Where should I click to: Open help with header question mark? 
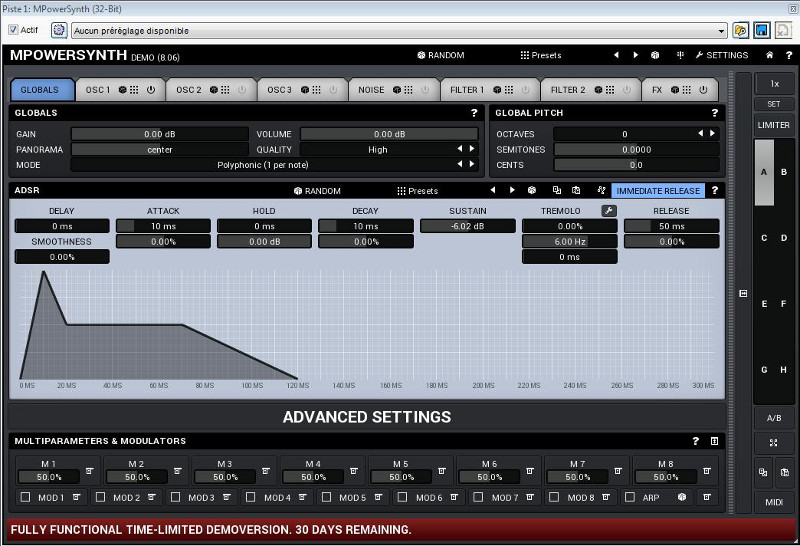789,55
